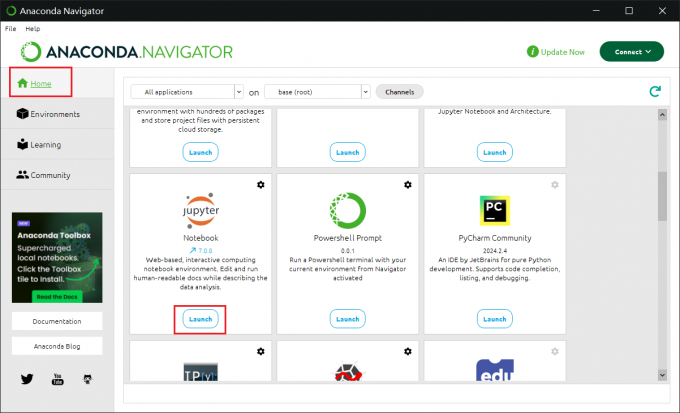Open the Anaconda Blog button
Screen dimensions: 680x413
[57, 346]
